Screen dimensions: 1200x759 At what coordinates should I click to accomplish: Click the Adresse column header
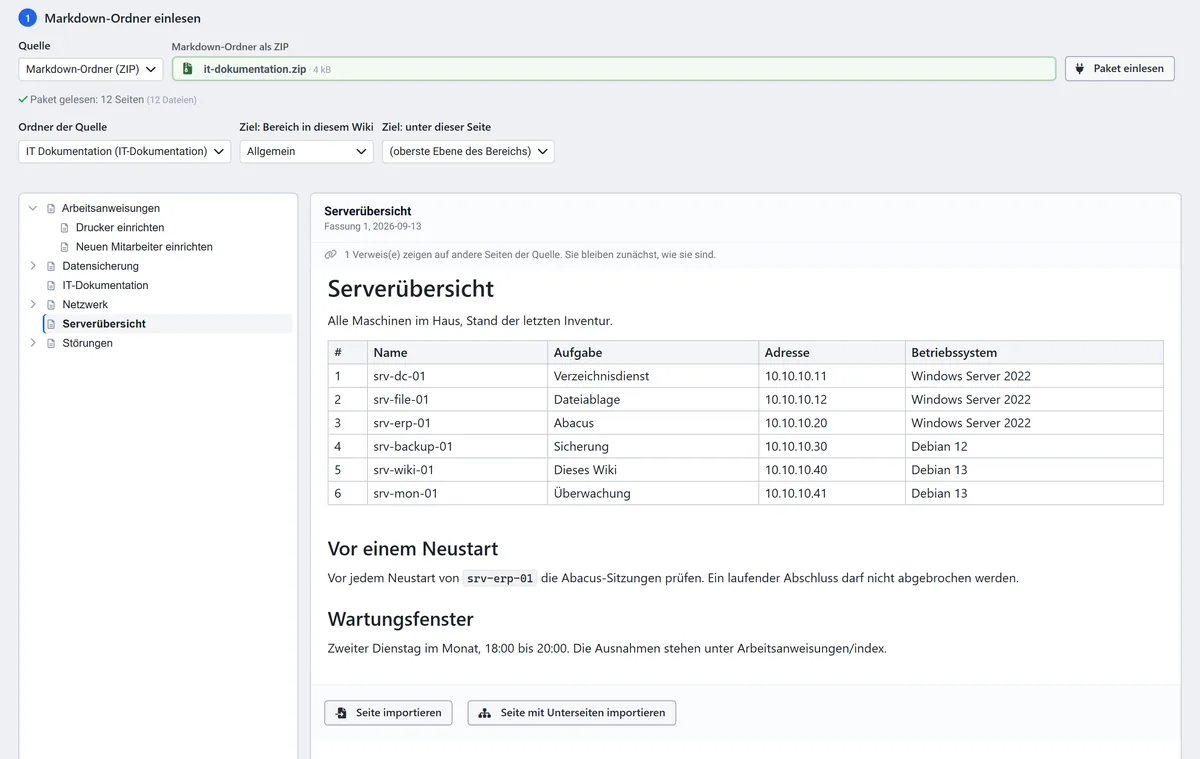pyautogui.click(x=832, y=352)
